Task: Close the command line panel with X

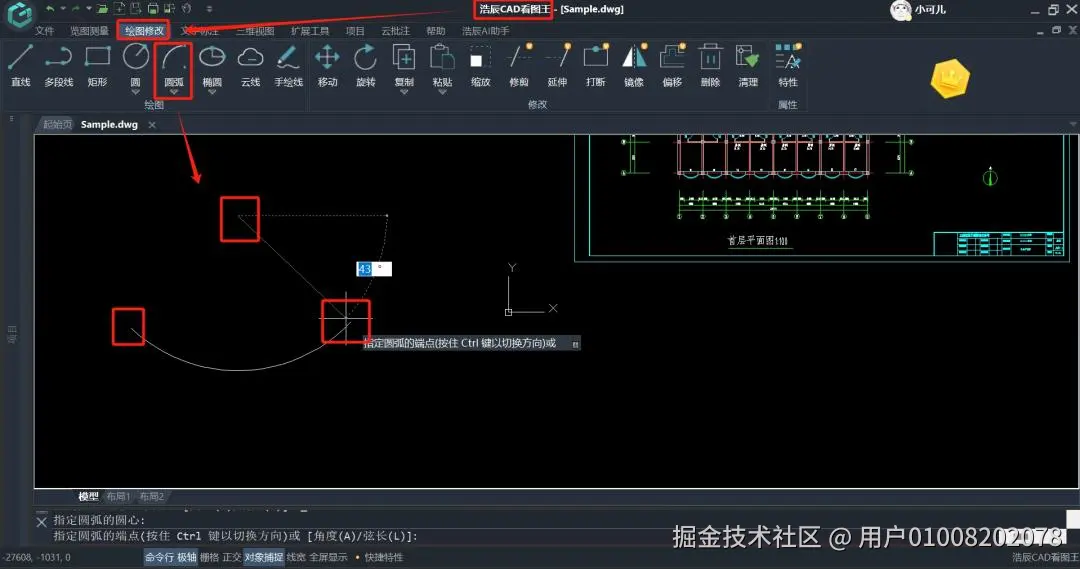Action: [x=41, y=522]
